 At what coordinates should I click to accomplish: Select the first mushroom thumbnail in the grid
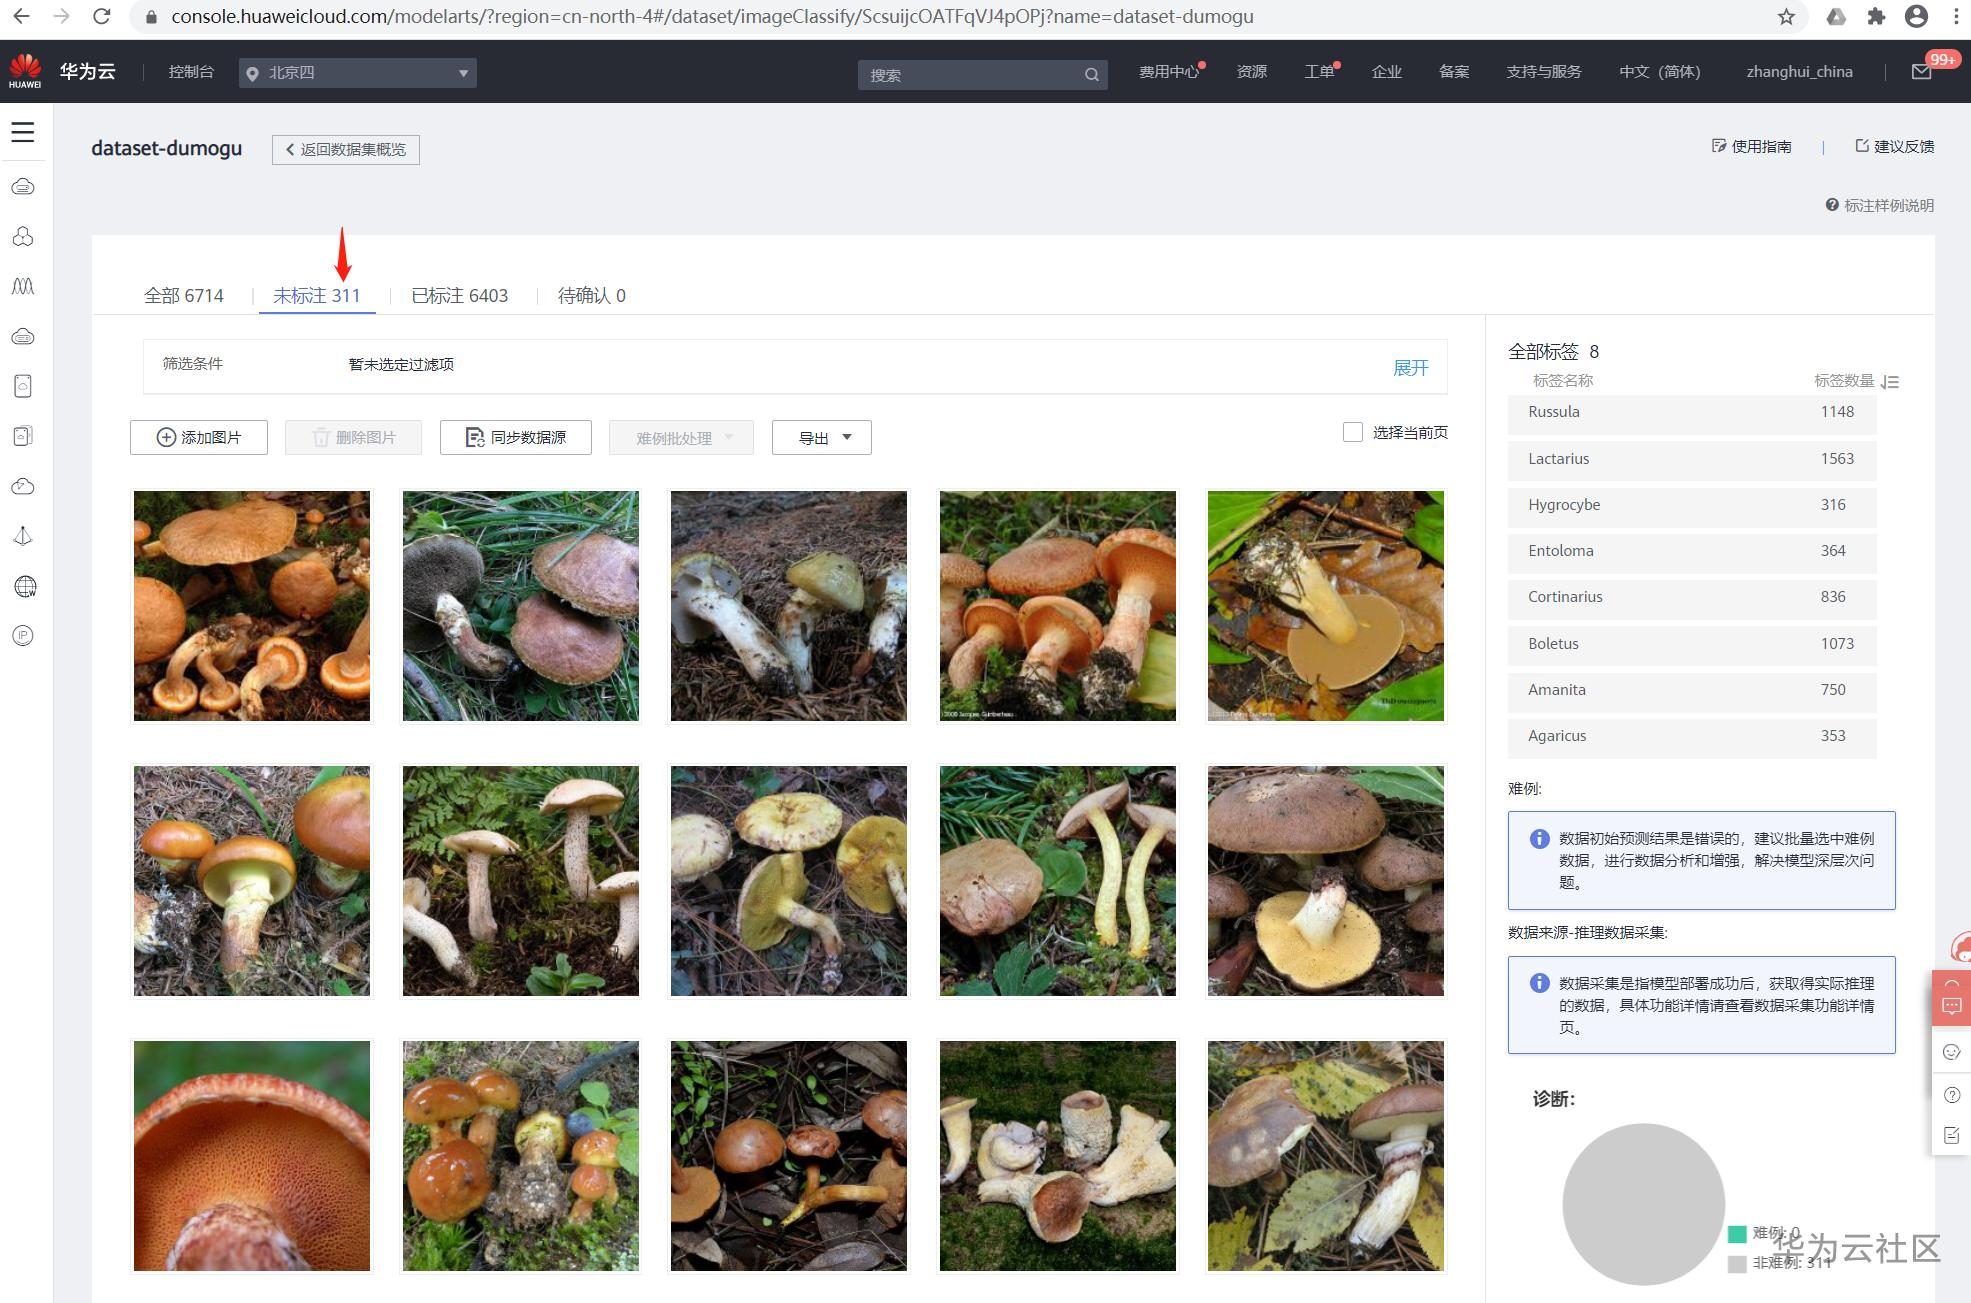(x=251, y=605)
